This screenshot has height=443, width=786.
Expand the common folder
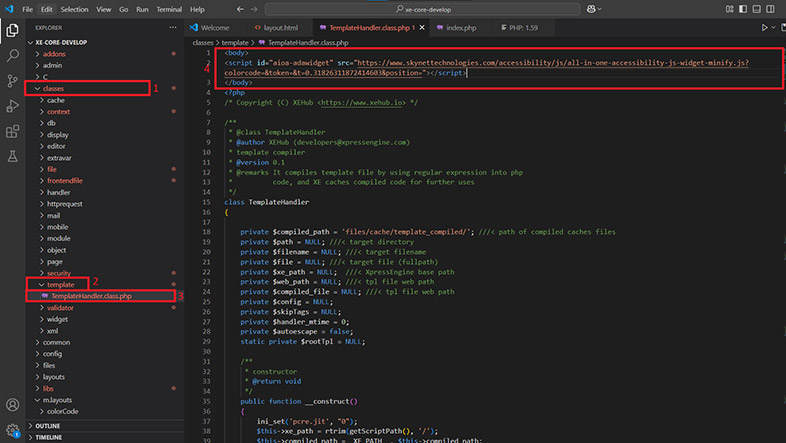tap(56, 342)
